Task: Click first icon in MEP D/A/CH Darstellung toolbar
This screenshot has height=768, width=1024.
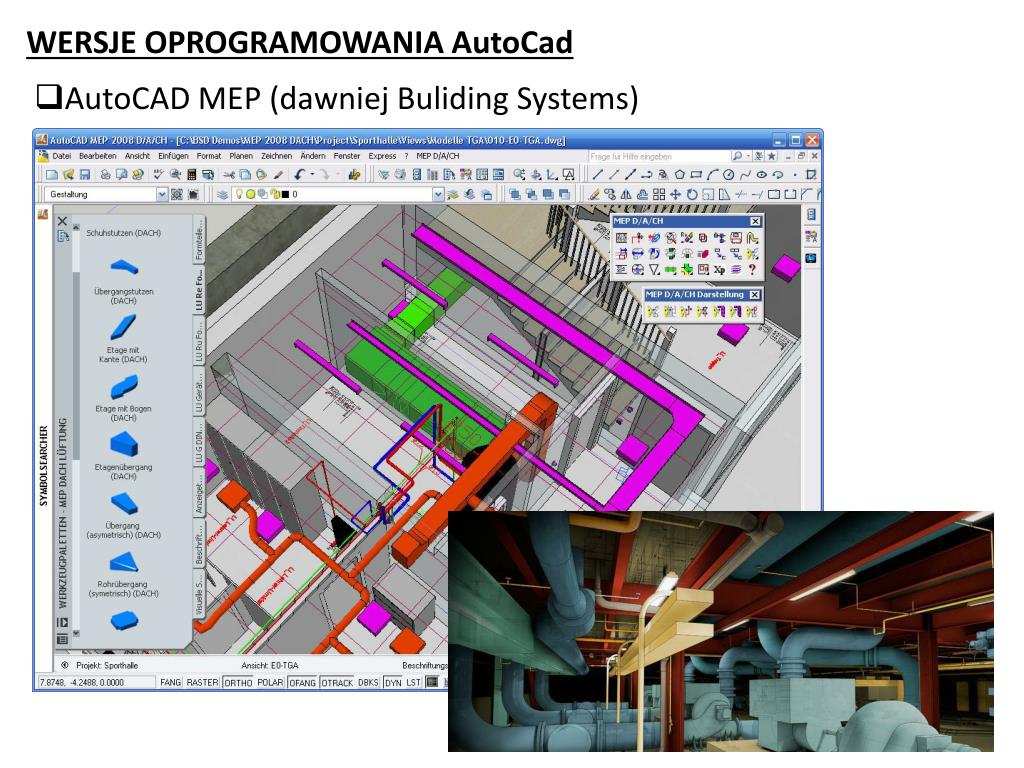Action: 652,312
